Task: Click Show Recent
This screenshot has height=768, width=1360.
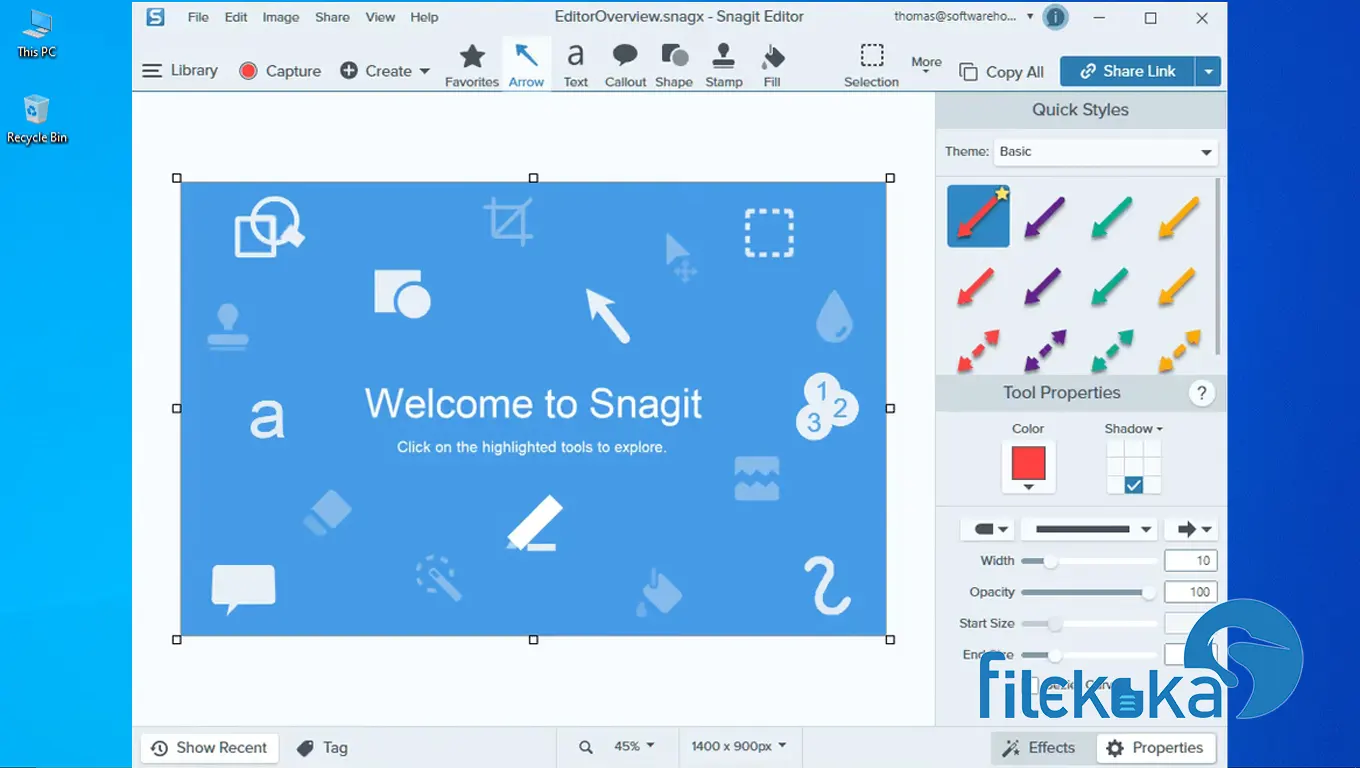Action: (210, 748)
